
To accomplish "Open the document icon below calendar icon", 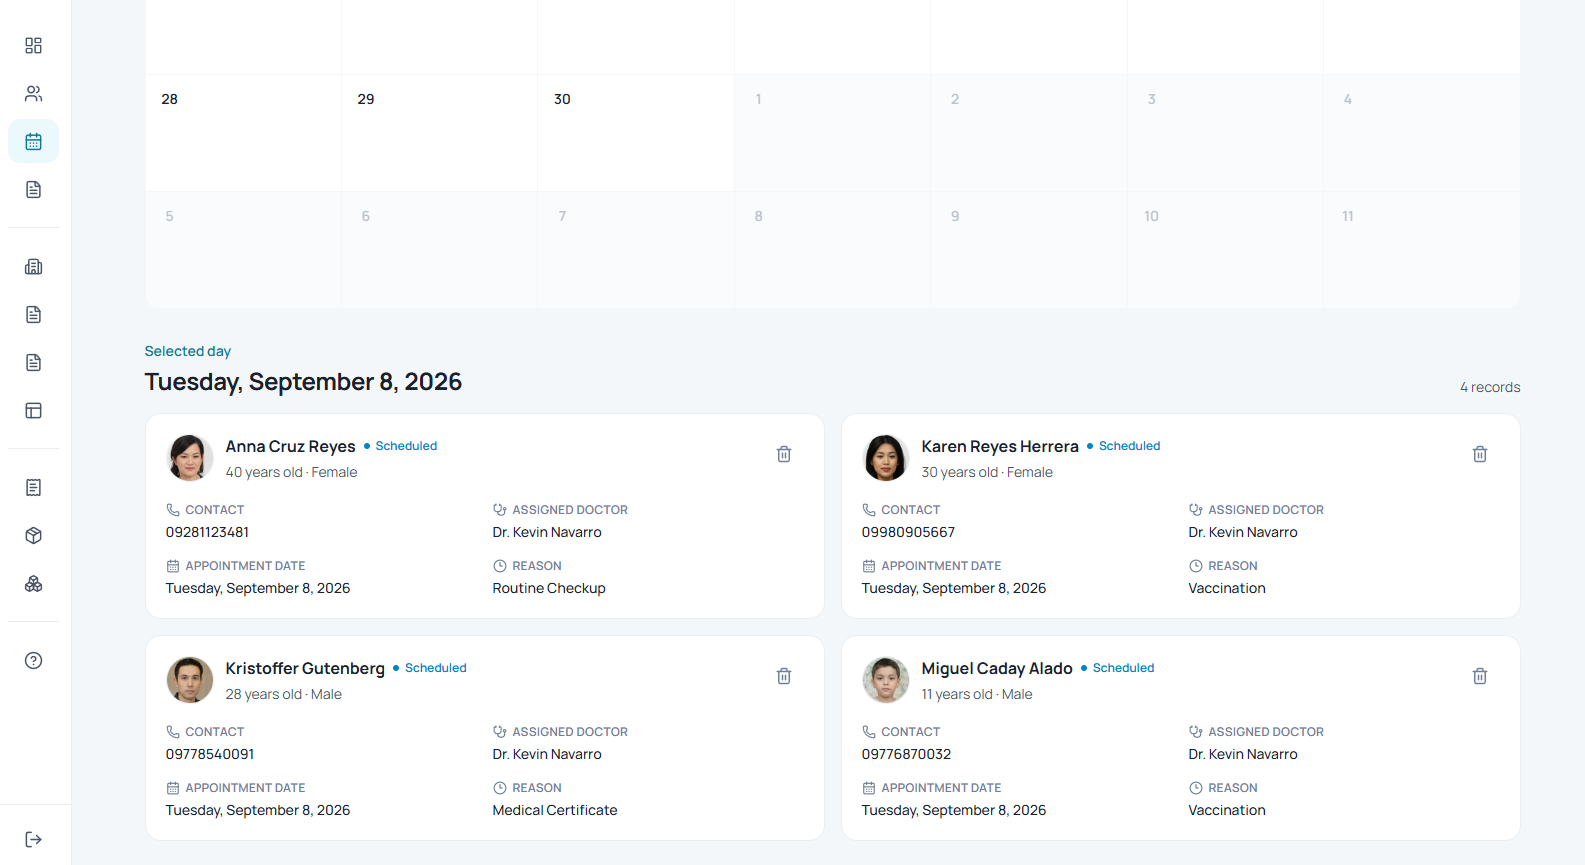I will coord(33,190).
